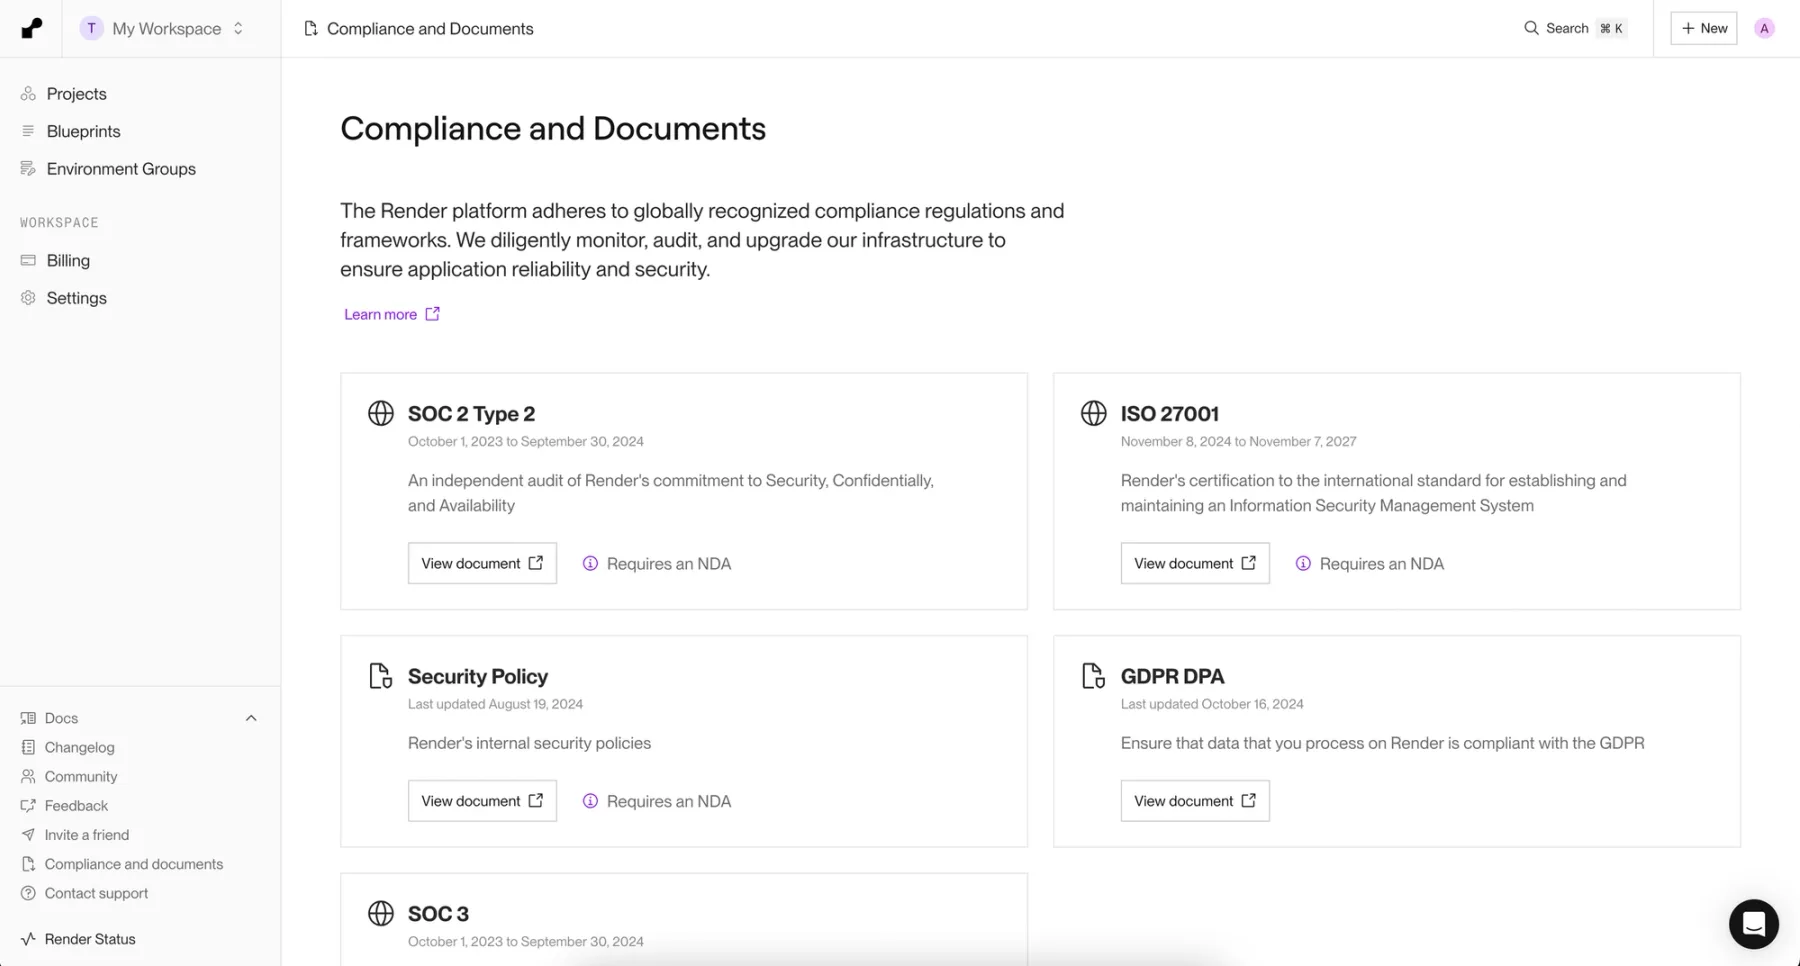Open Feedback using its sidebar icon
This screenshot has height=966, width=1800.
[26, 805]
